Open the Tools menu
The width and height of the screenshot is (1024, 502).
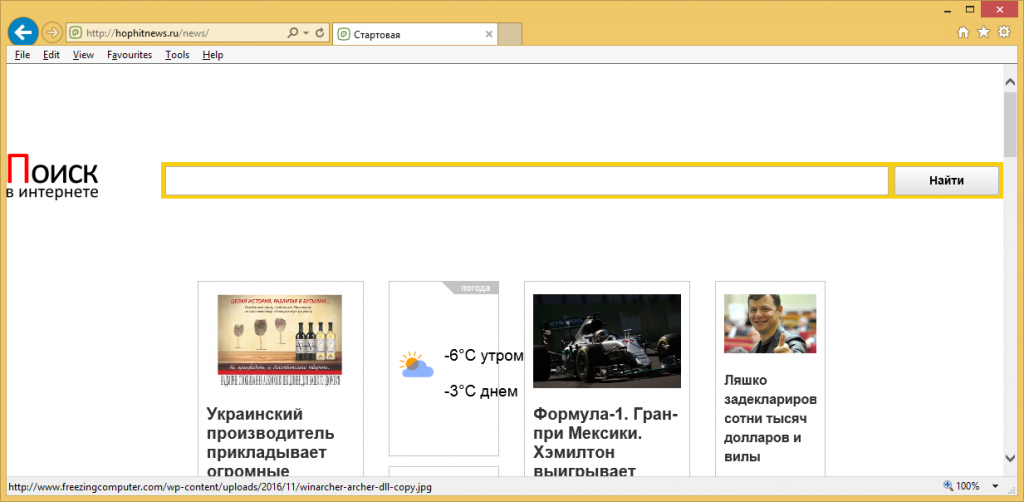177,55
